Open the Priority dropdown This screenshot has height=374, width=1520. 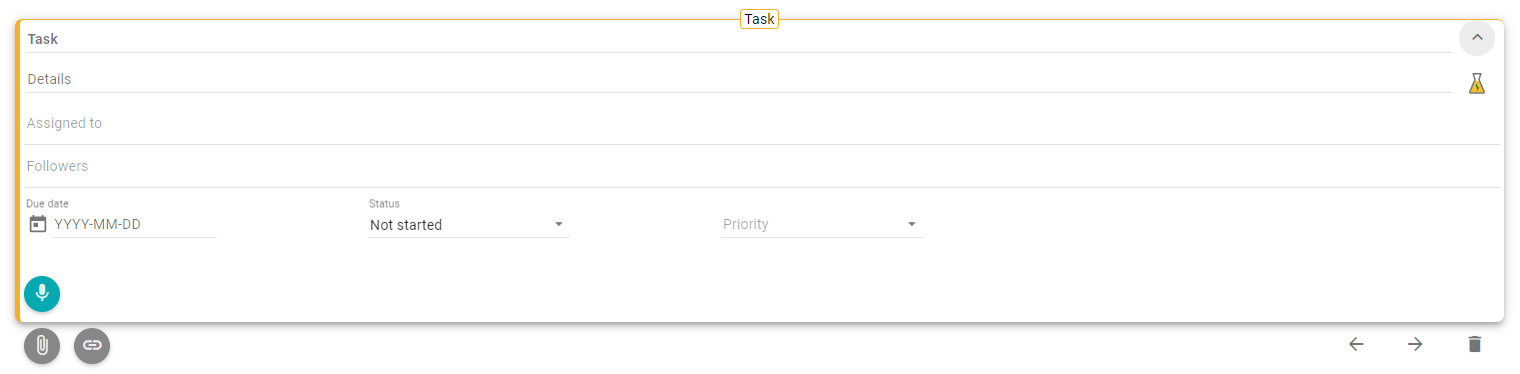pos(821,225)
